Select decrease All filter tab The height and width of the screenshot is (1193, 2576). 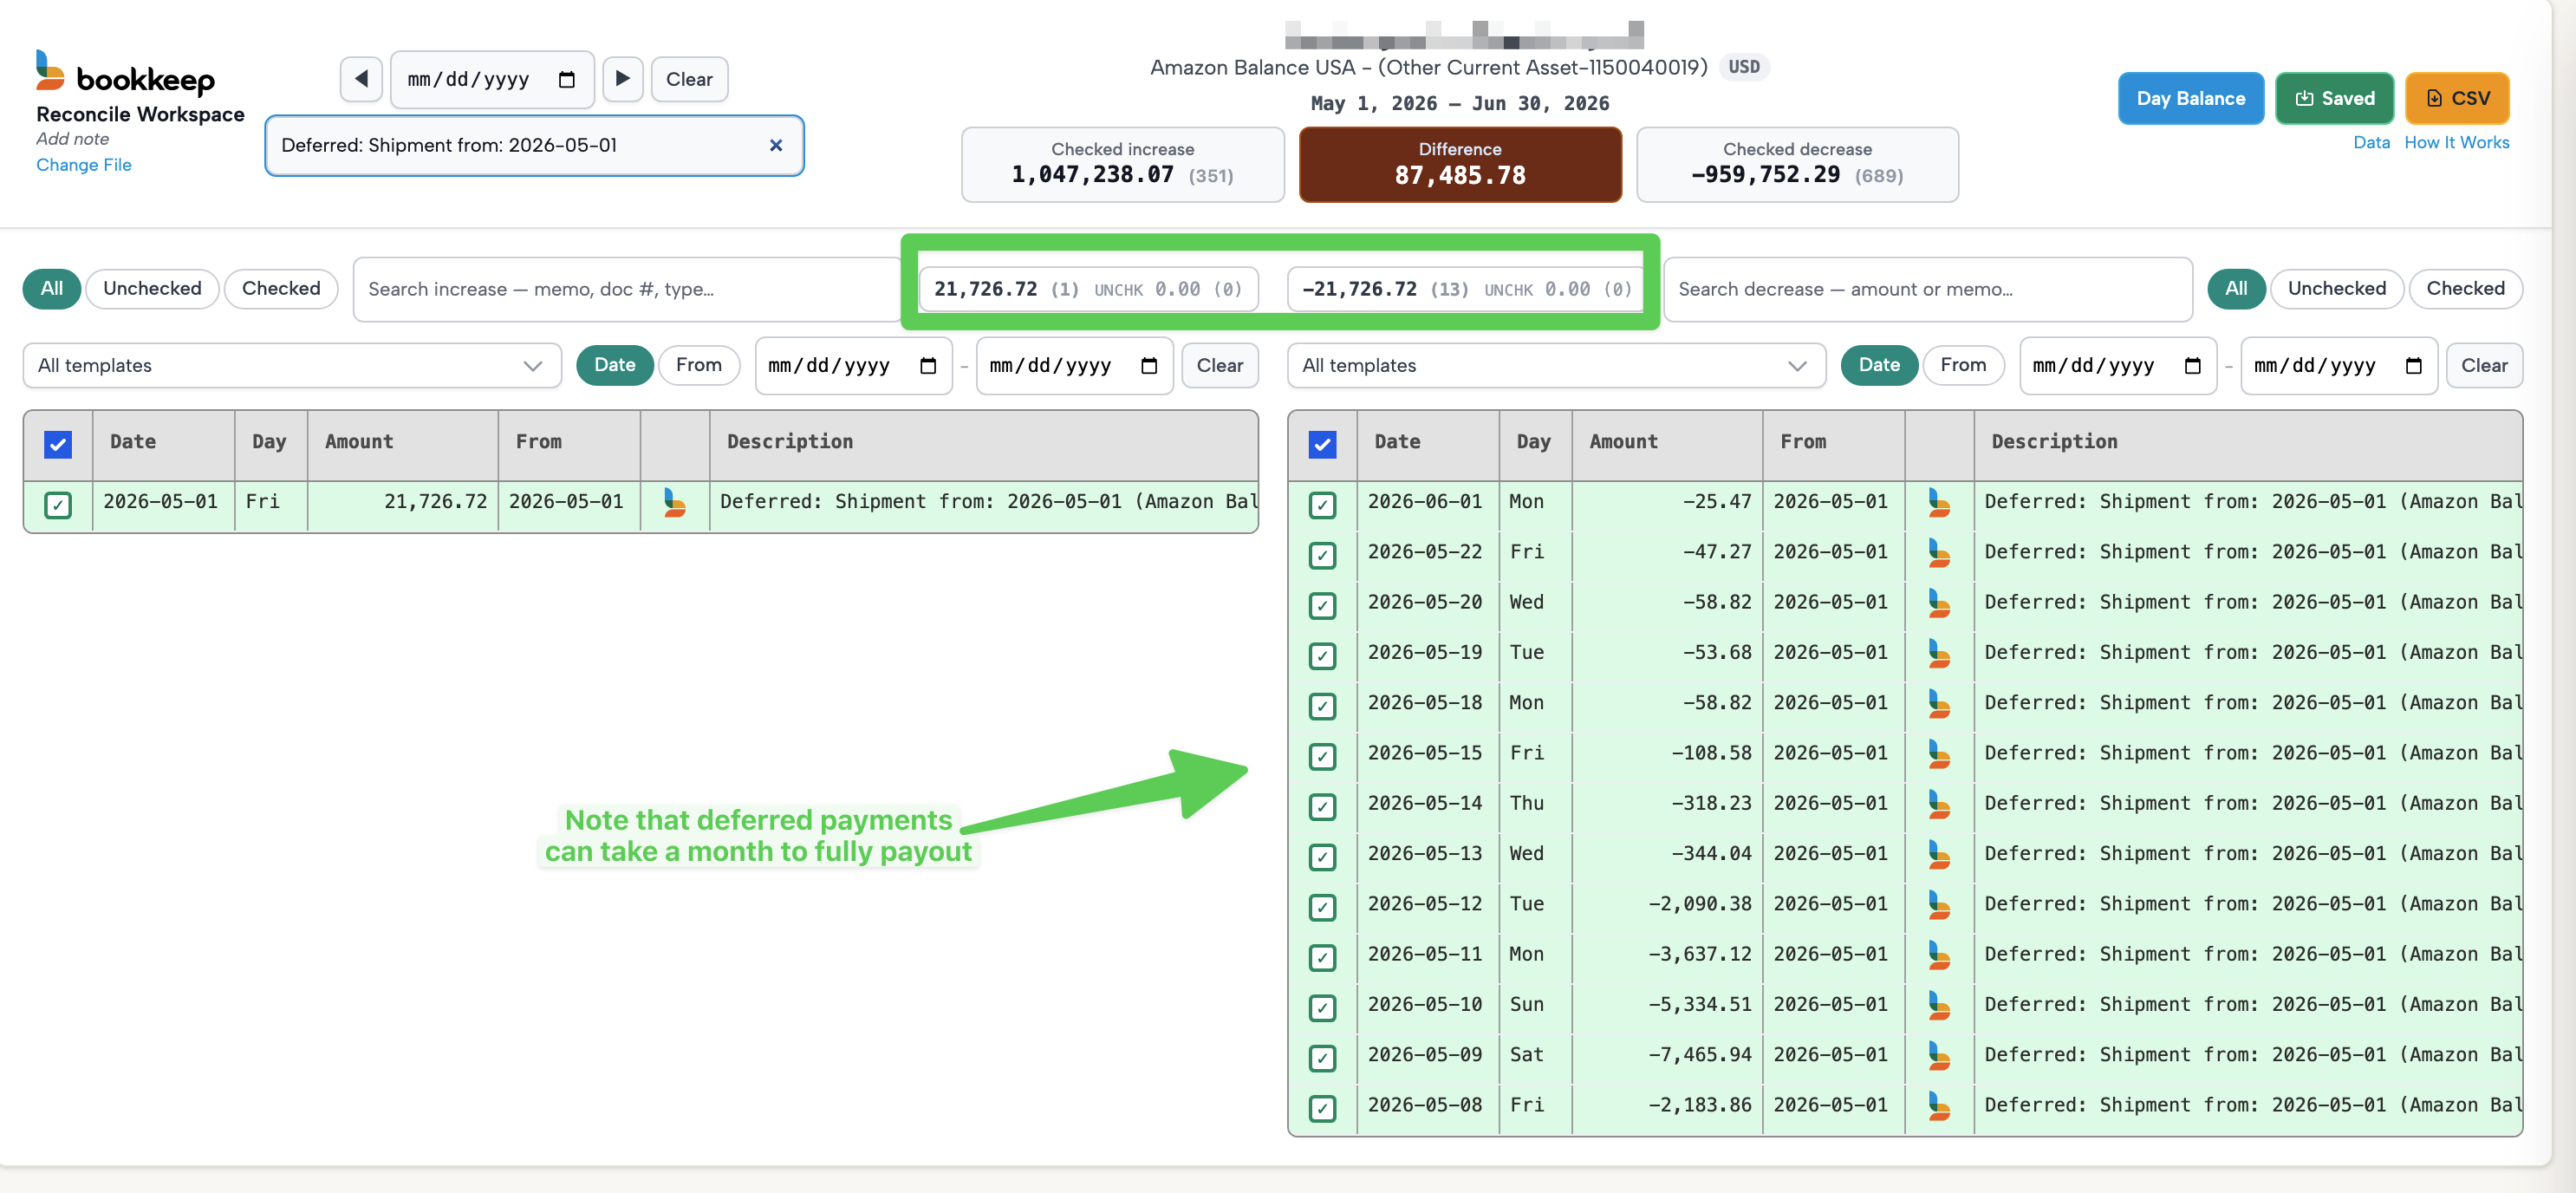tap(2236, 289)
